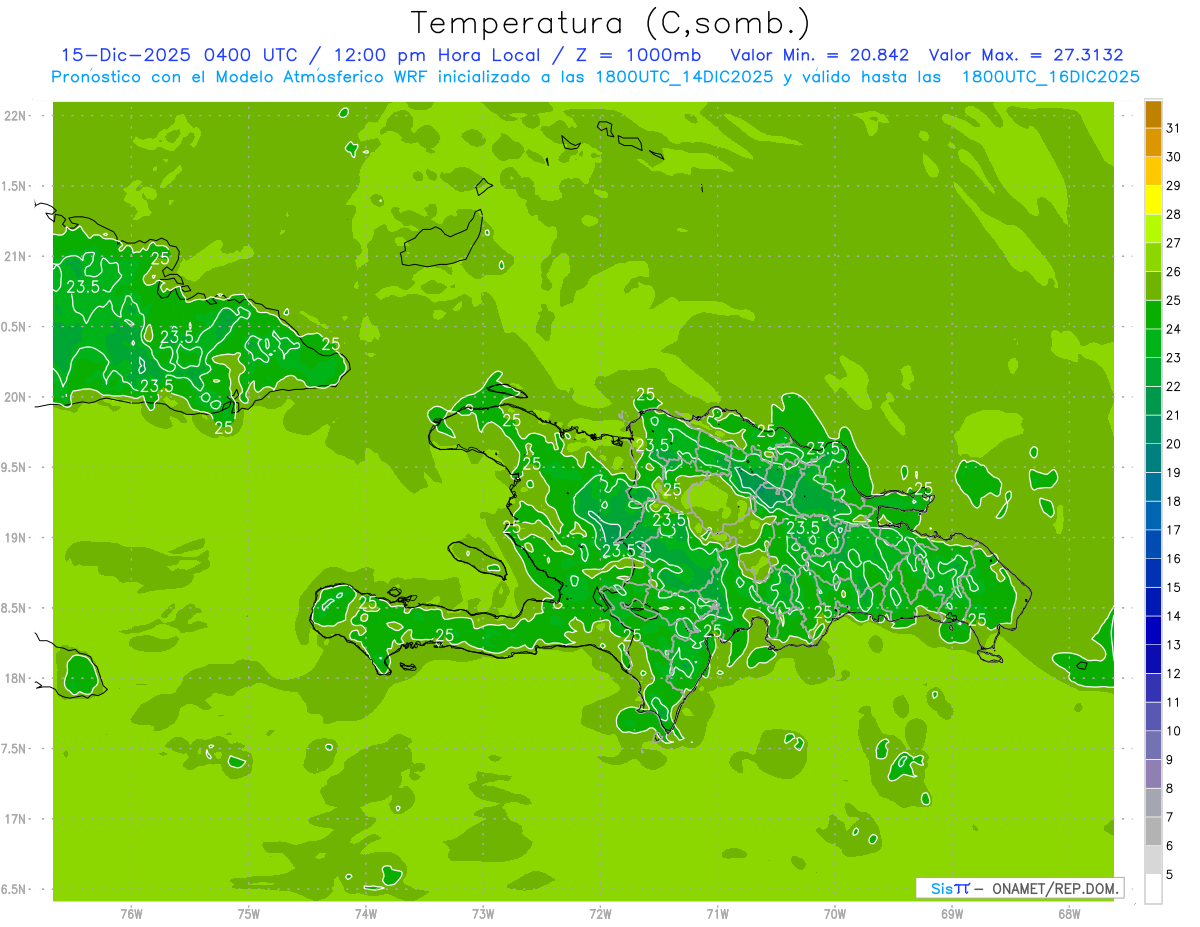Click the "70W" longitude axis label
The width and height of the screenshot is (1200, 927).
[x=835, y=913]
